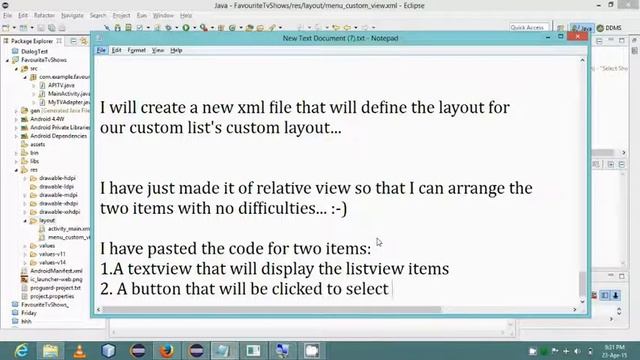Open Eclipse Navigate menu

tap(72, 15)
